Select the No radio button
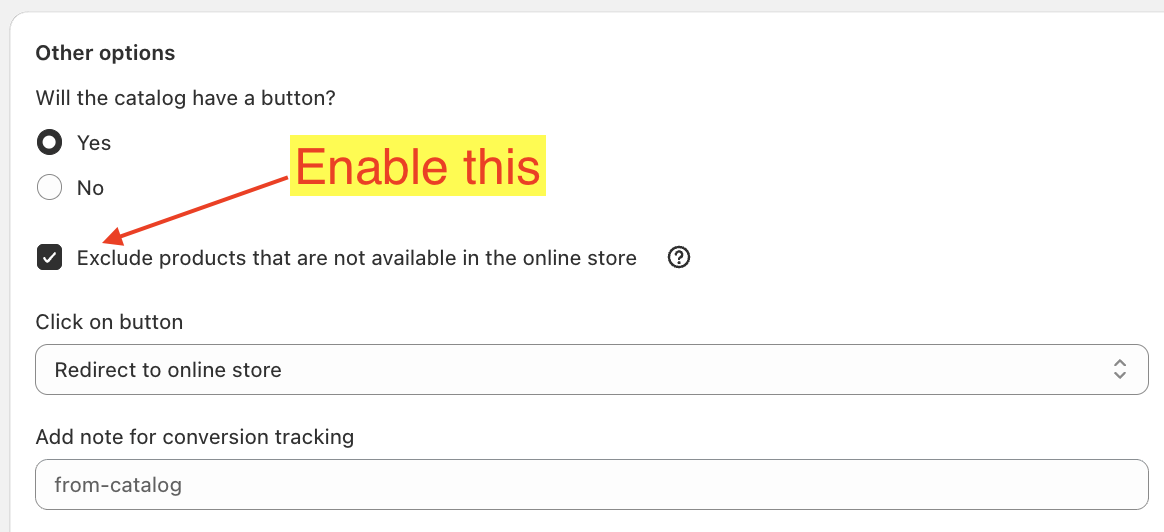The image size is (1164, 532). point(49,187)
